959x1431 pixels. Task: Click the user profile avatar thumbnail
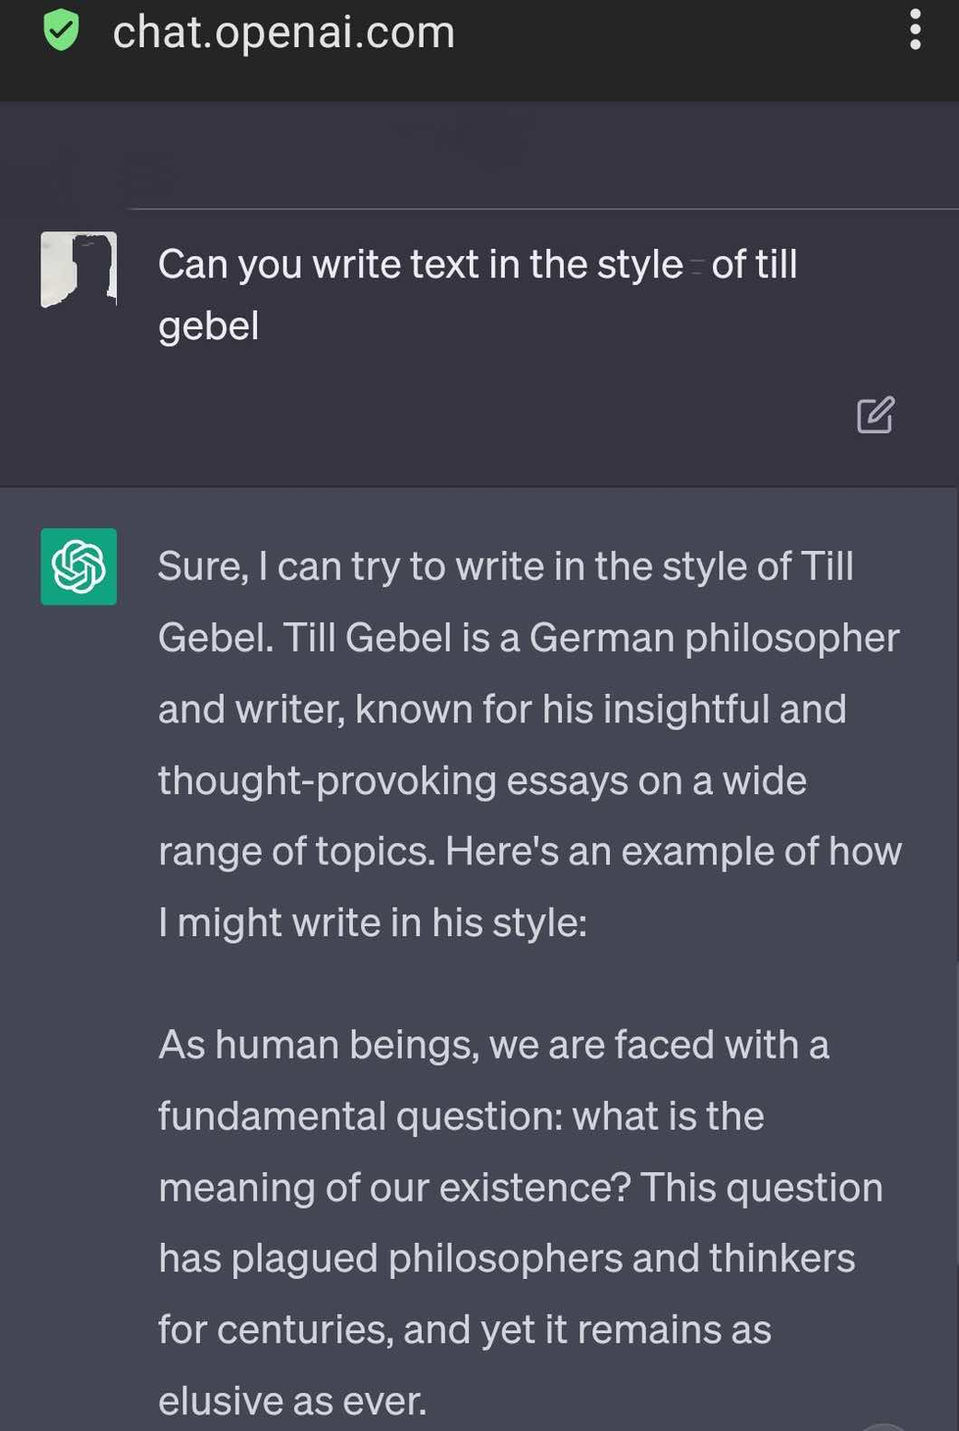coord(78,269)
